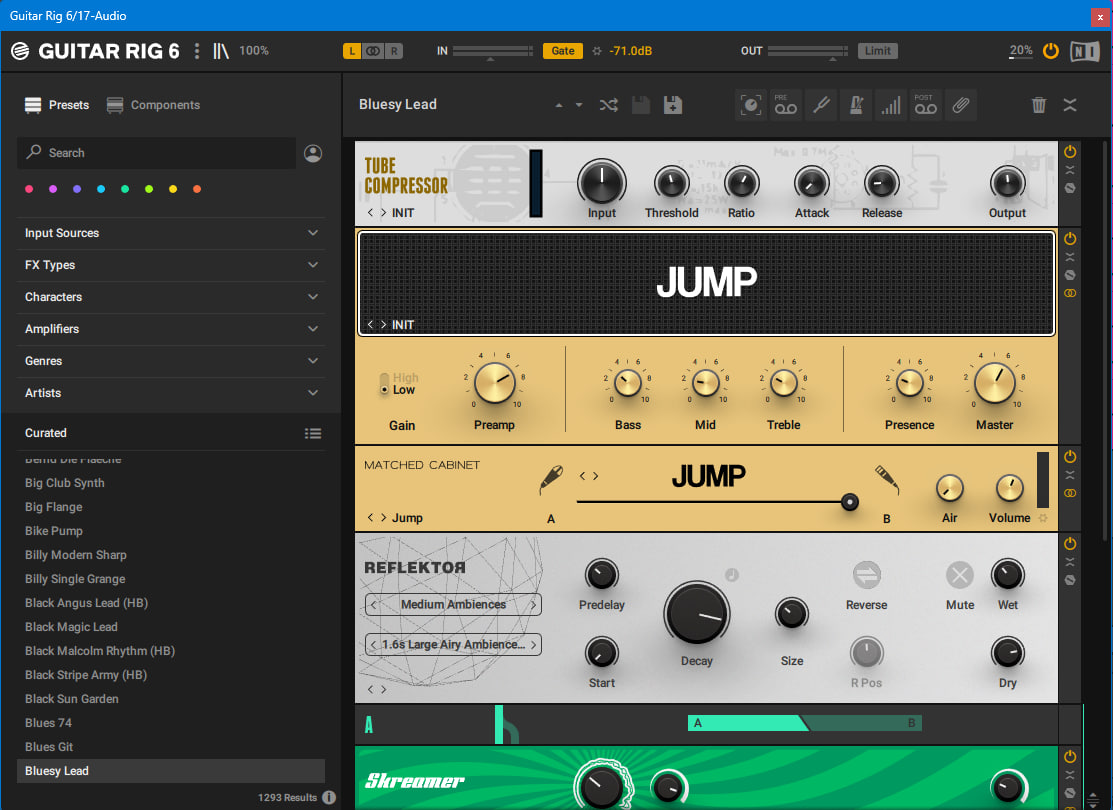Open the 1.6s Large Airy Ambience selector

point(454,645)
